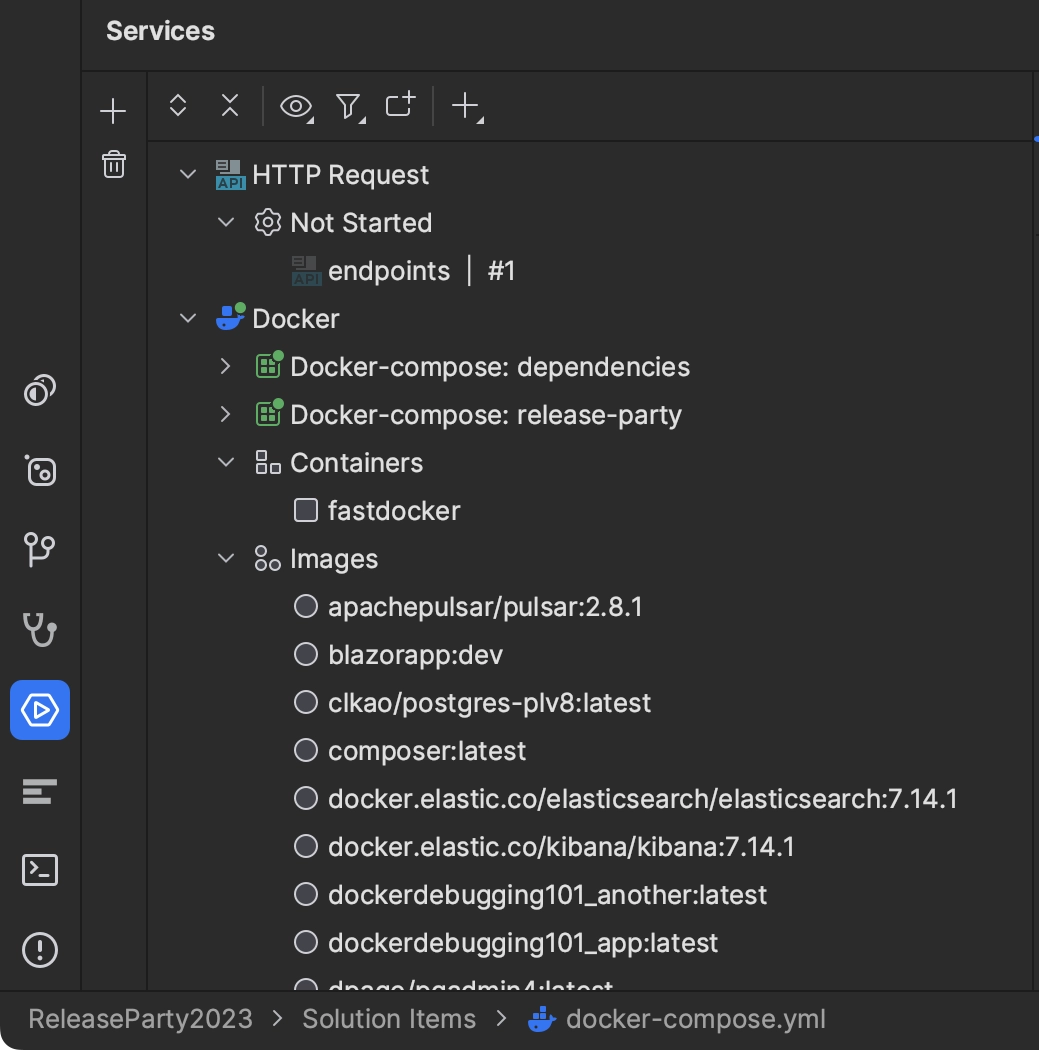Image resolution: width=1039 pixels, height=1050 pixels.
Task: Click Collapse All icon in toolbar
Action: [x=230, y=105]
